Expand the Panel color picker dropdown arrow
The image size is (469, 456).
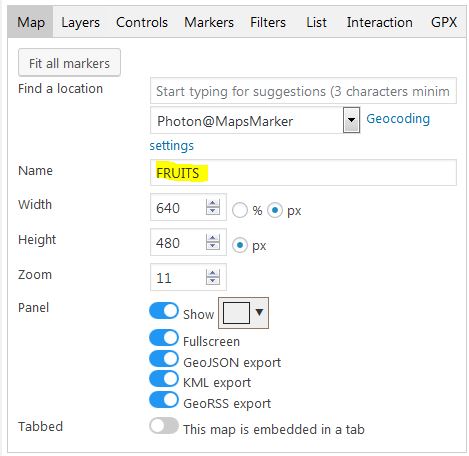pos(259,312)
